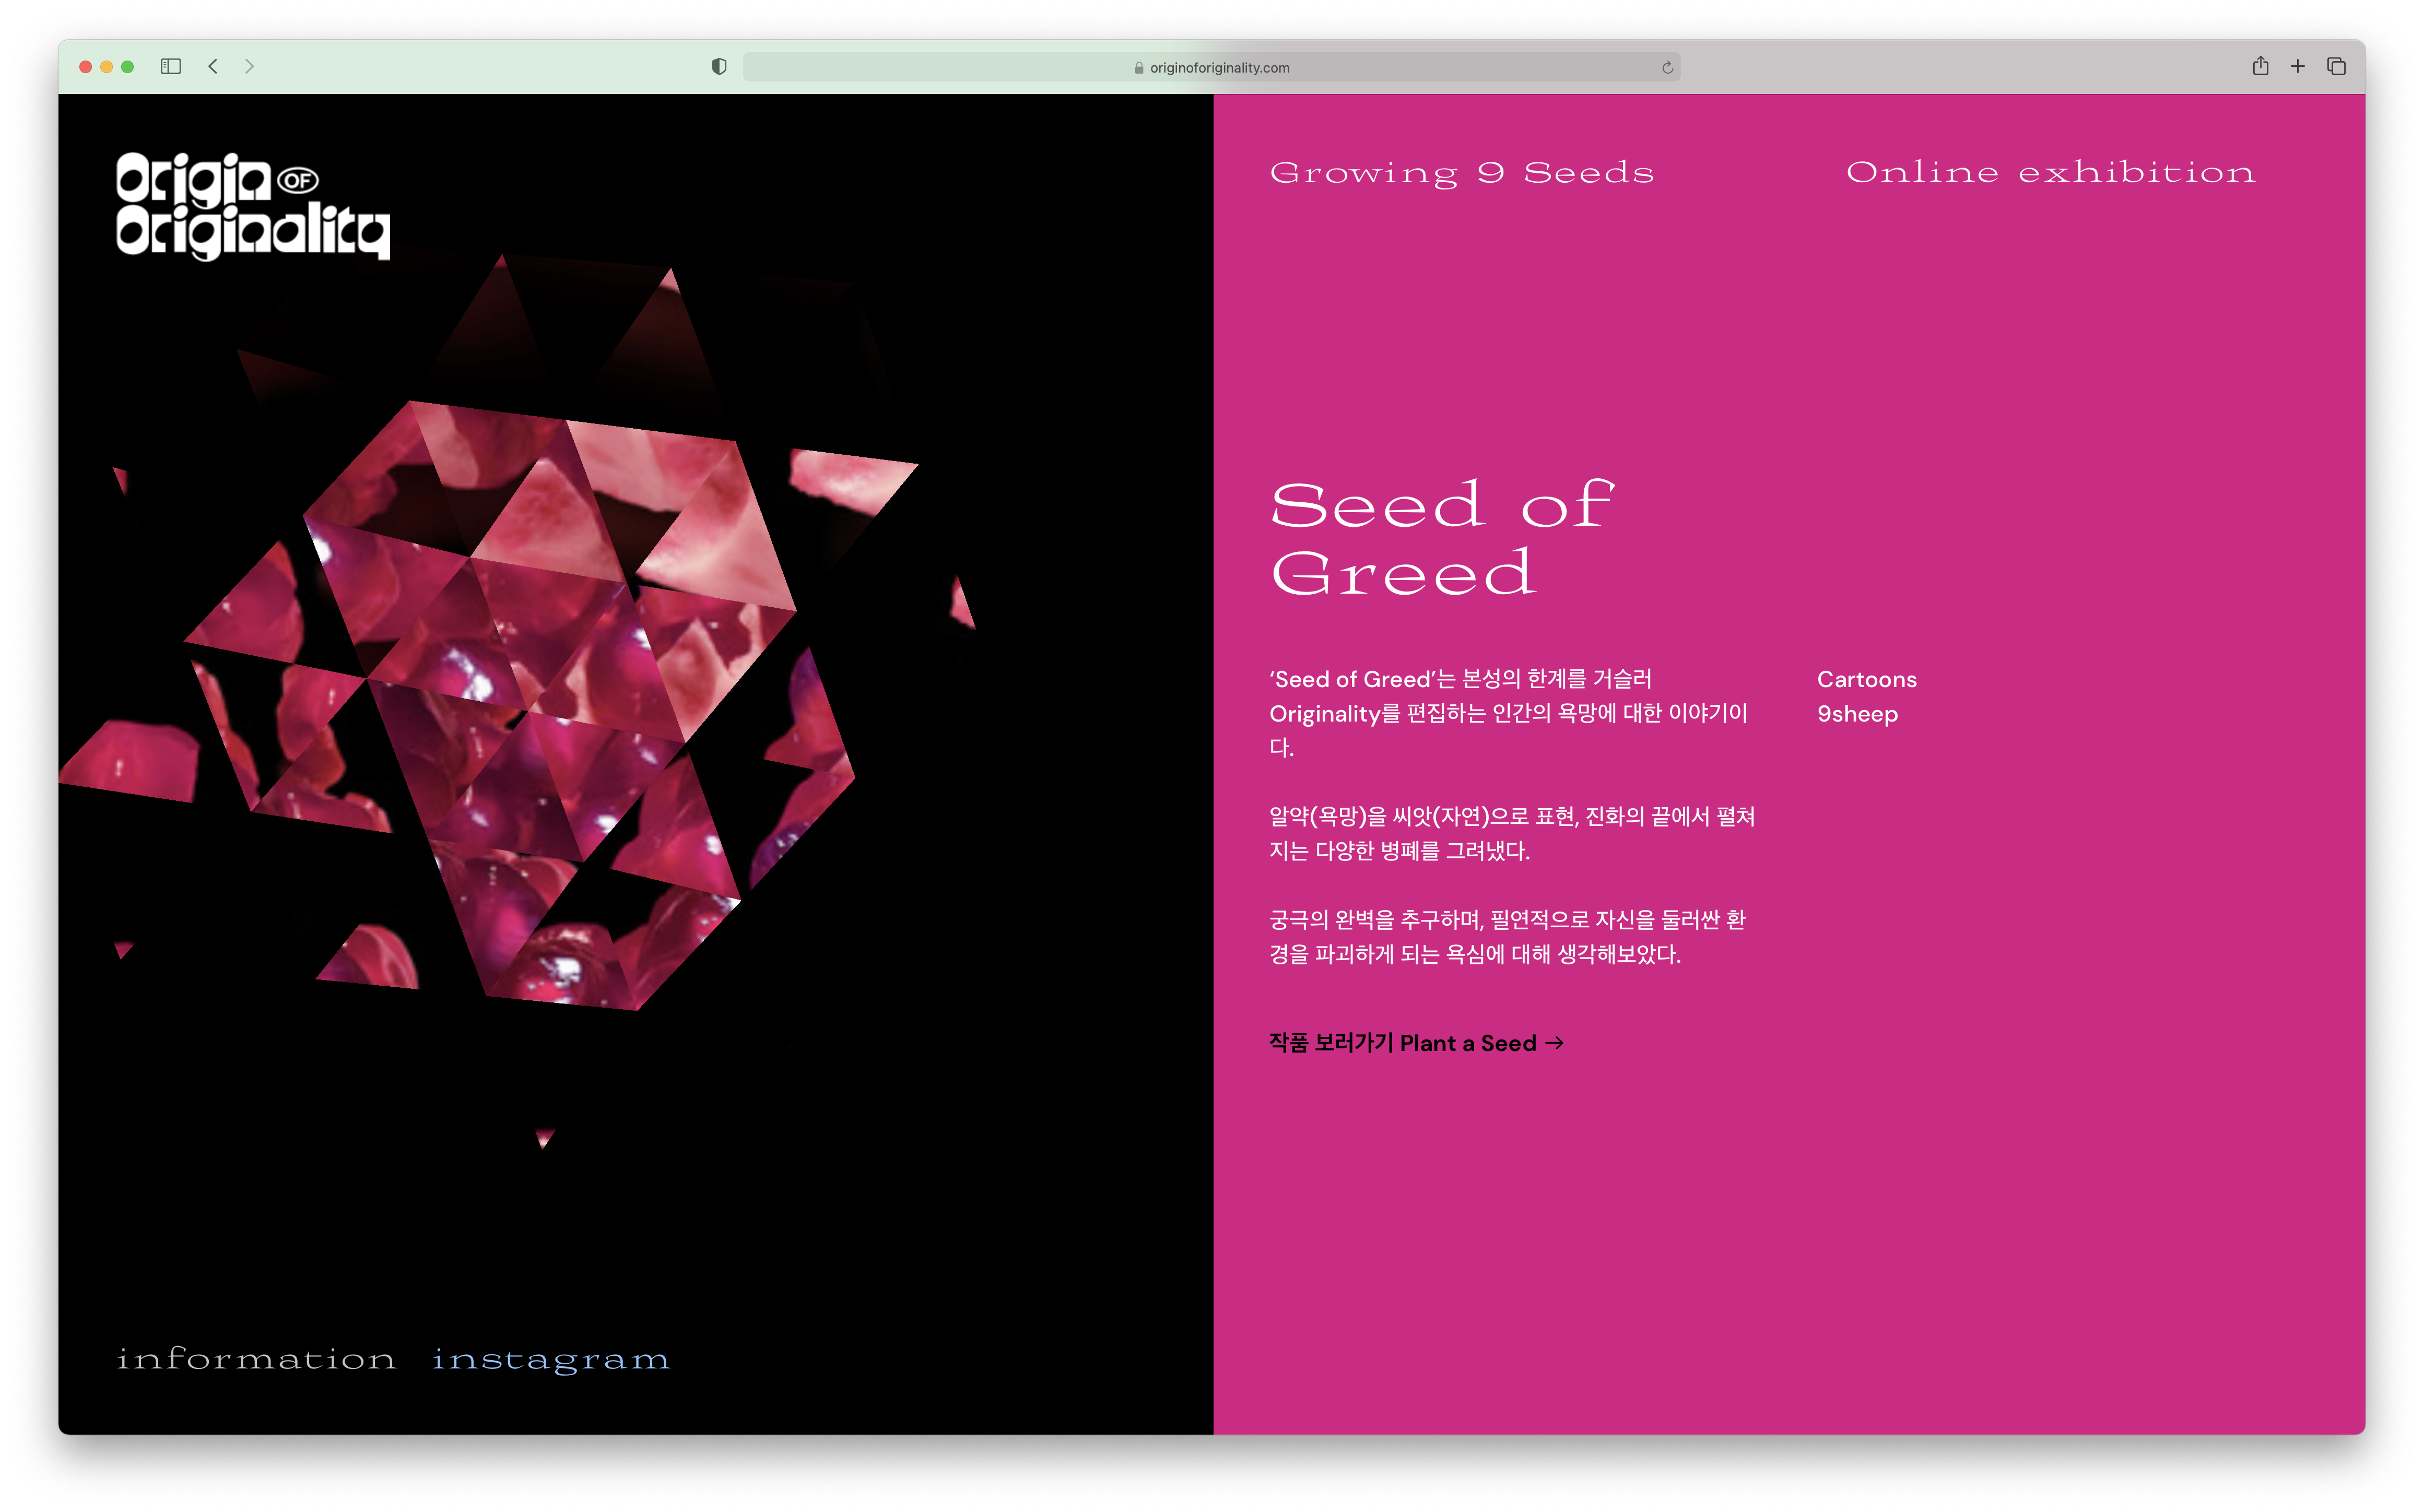Open the Share menu
This screenshot has height=1512, width=2424.
[x=2260, y=67]
